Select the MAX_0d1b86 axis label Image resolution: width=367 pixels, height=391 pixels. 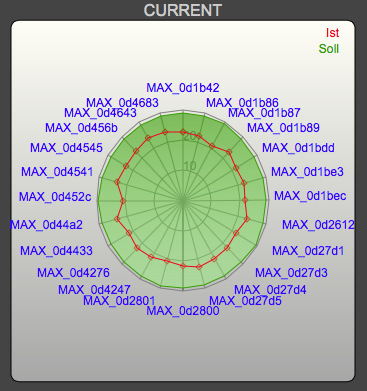(x=242, y=103)
